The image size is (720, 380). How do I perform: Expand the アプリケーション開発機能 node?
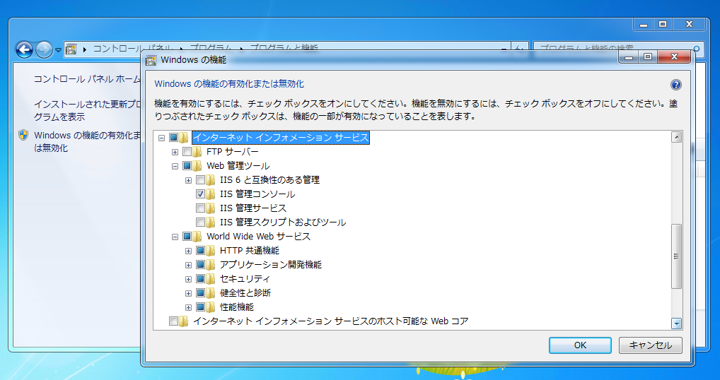click(188, 265)
